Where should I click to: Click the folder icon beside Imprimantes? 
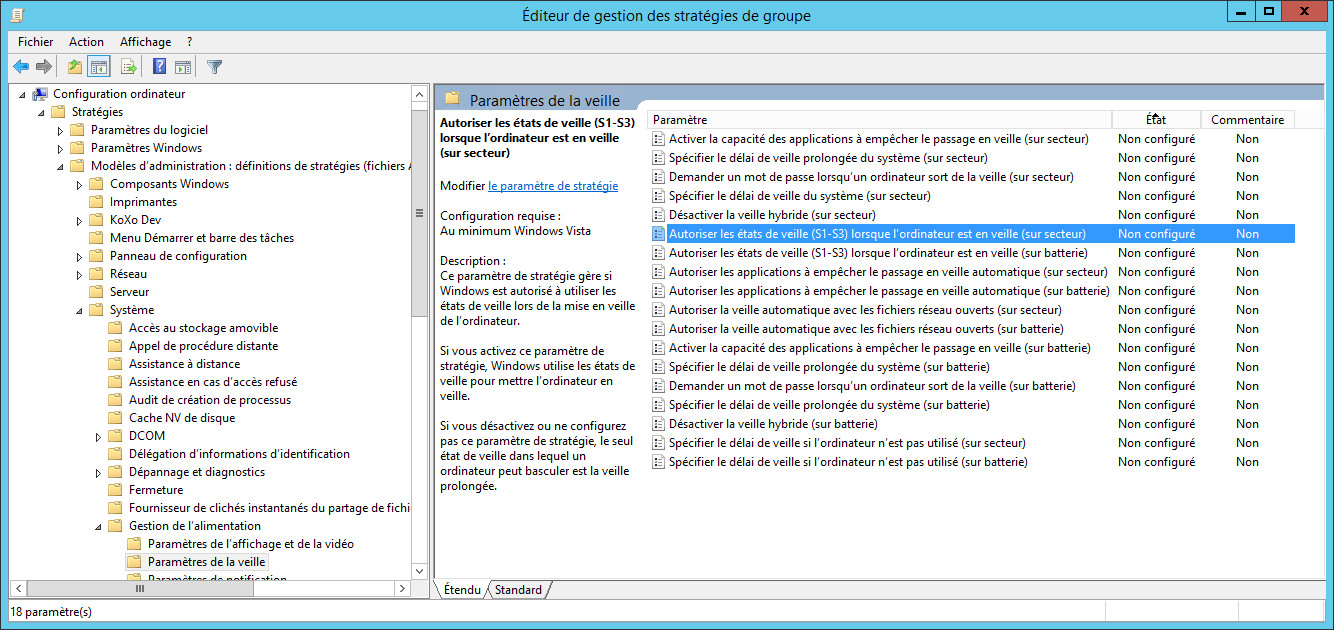(96, 202)
